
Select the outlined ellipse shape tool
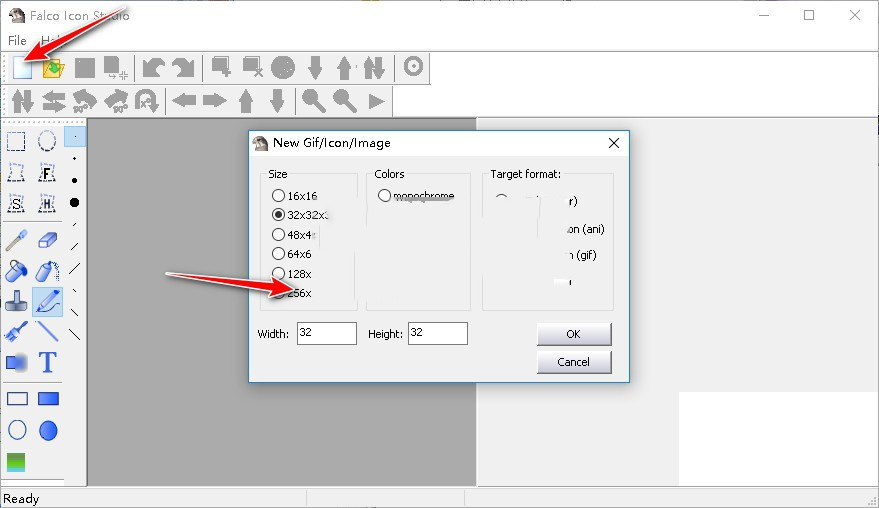coord(17,430)
